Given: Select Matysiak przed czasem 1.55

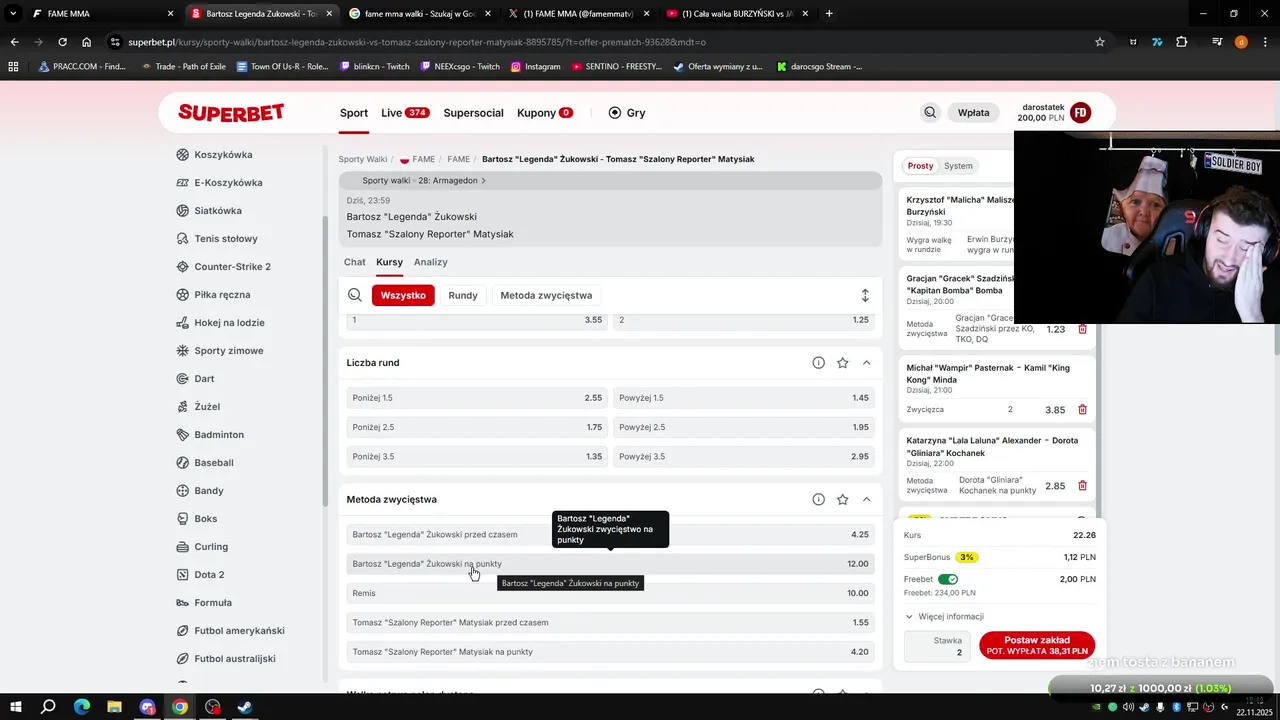Looking at the screenshot, I should click(x=610, y=622).
